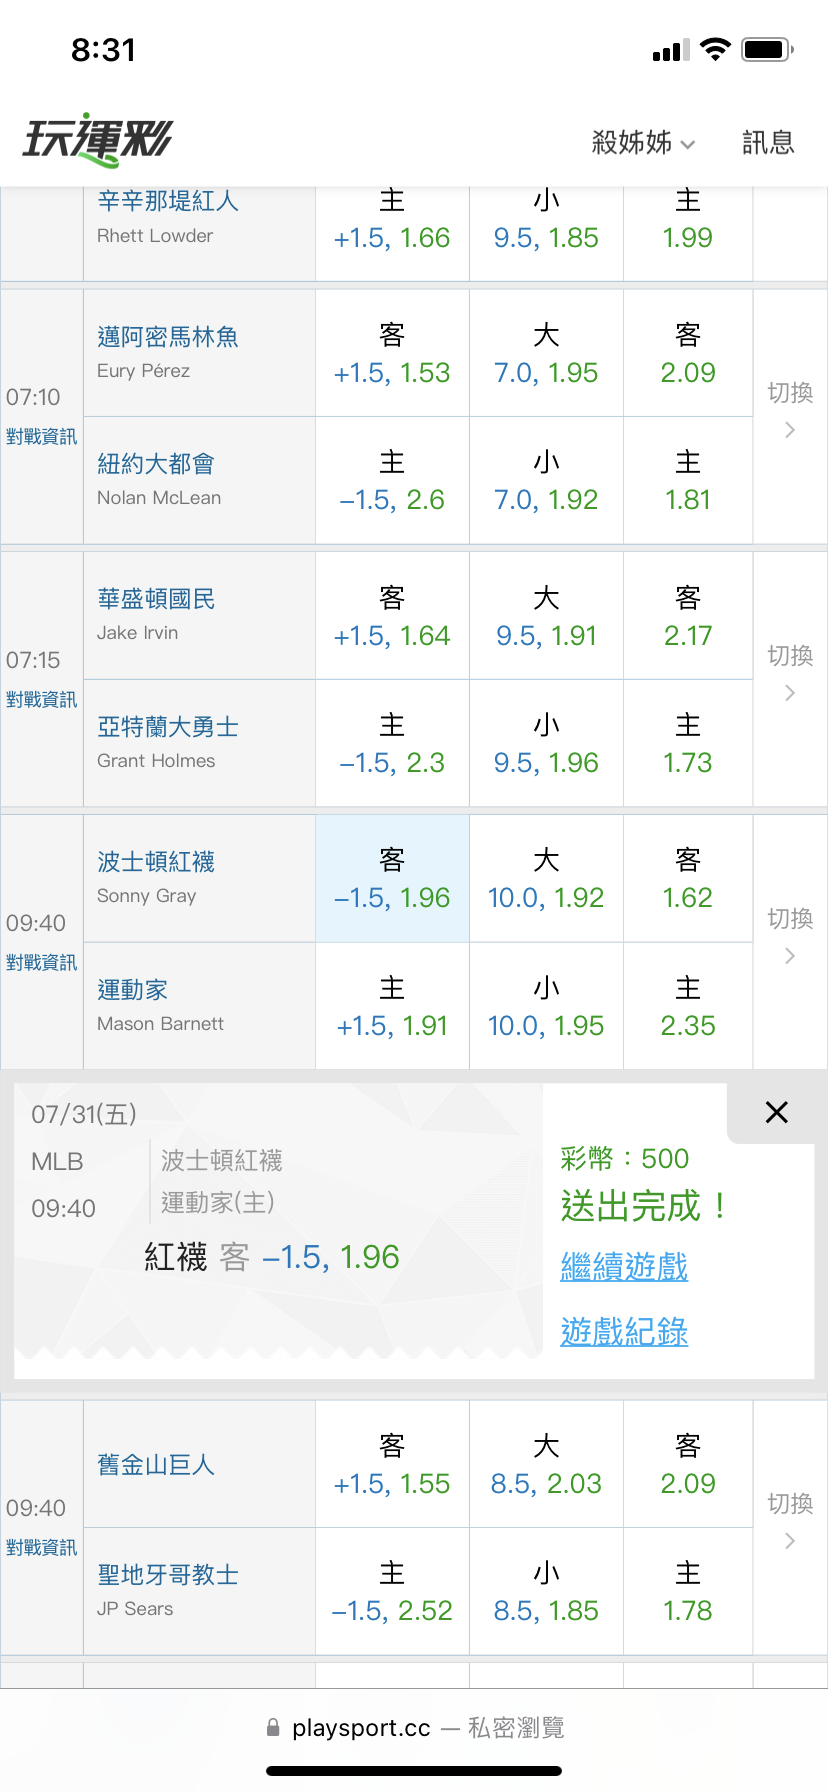Click 切換 arrow for Giants vs Padres game
Image resolution: width=828 pixels, height=1792 pixels.
click(x=790, y=1521)
